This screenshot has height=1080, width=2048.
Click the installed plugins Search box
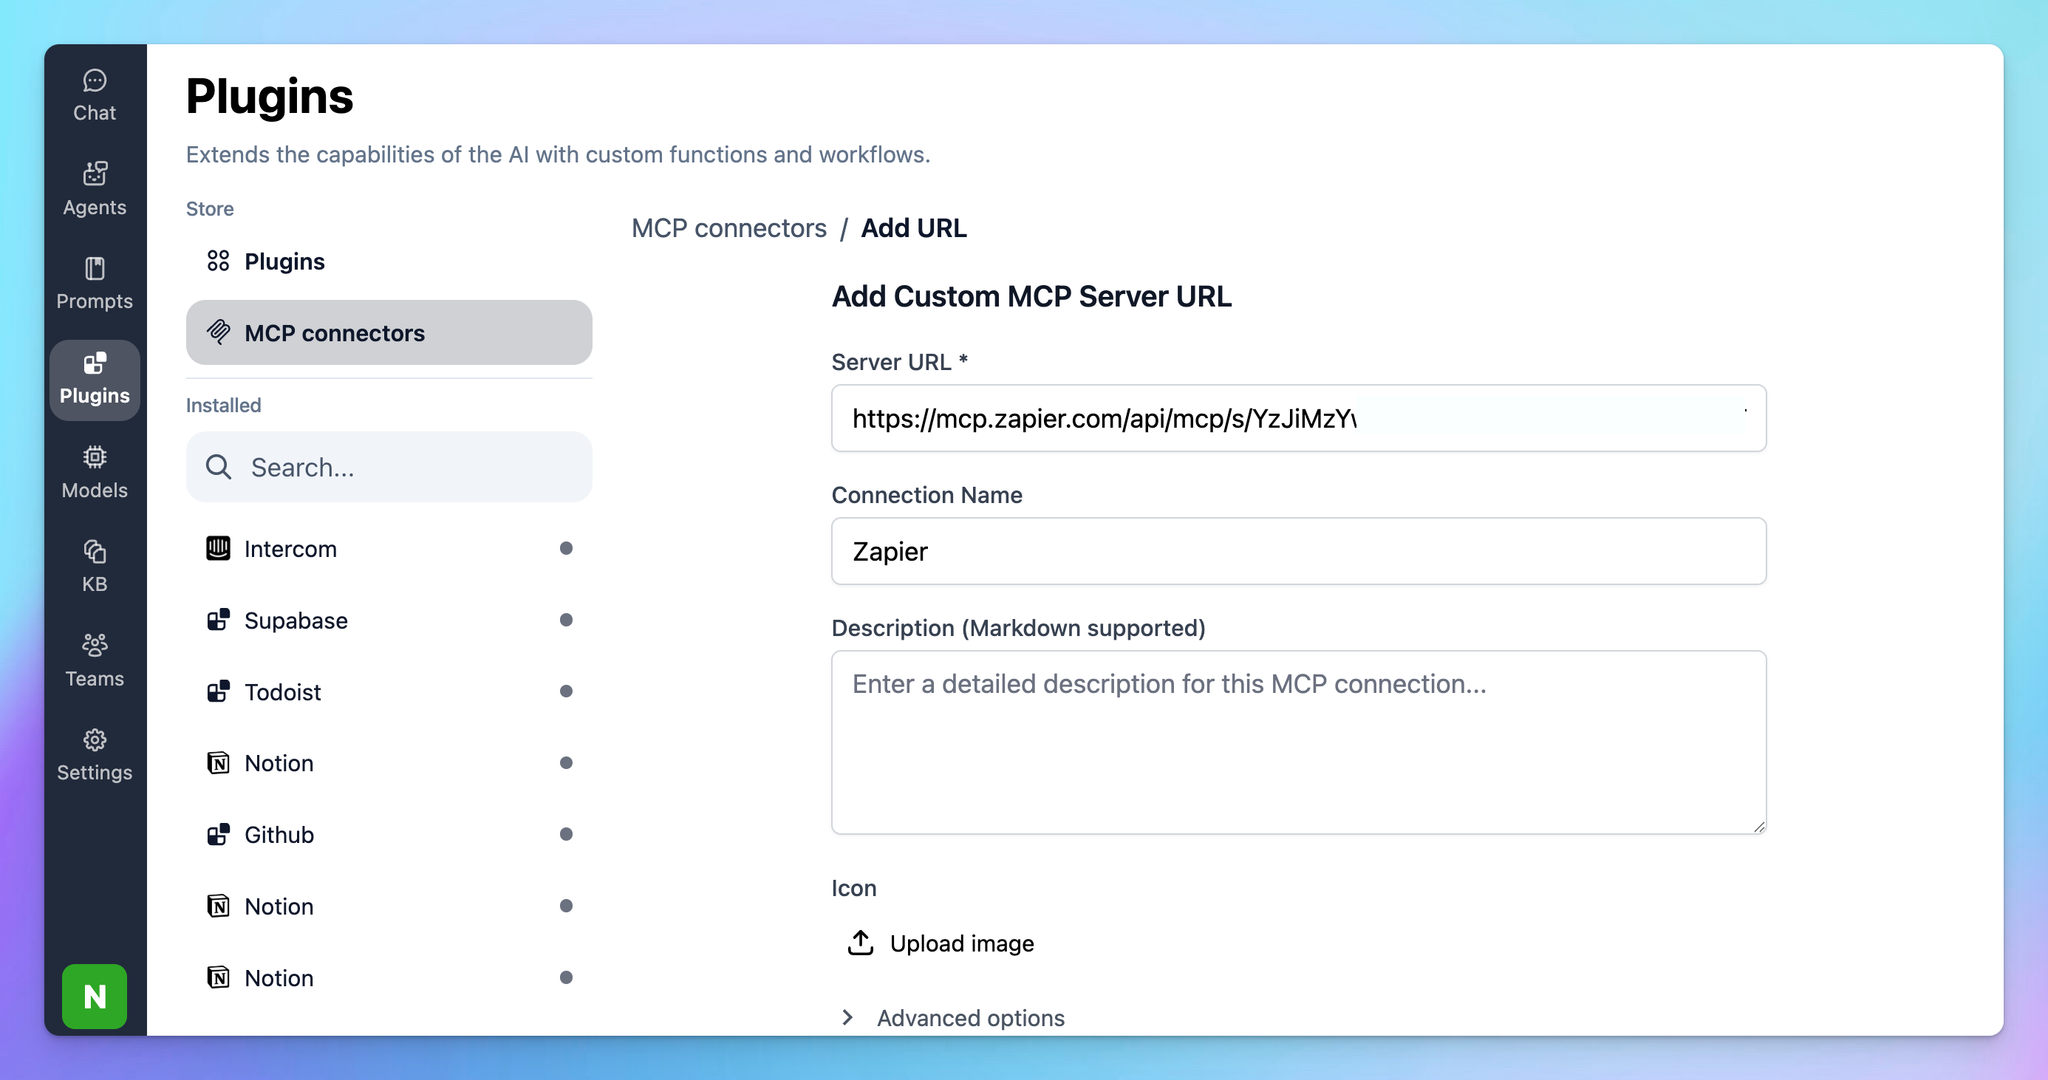[x=389, y=467]
